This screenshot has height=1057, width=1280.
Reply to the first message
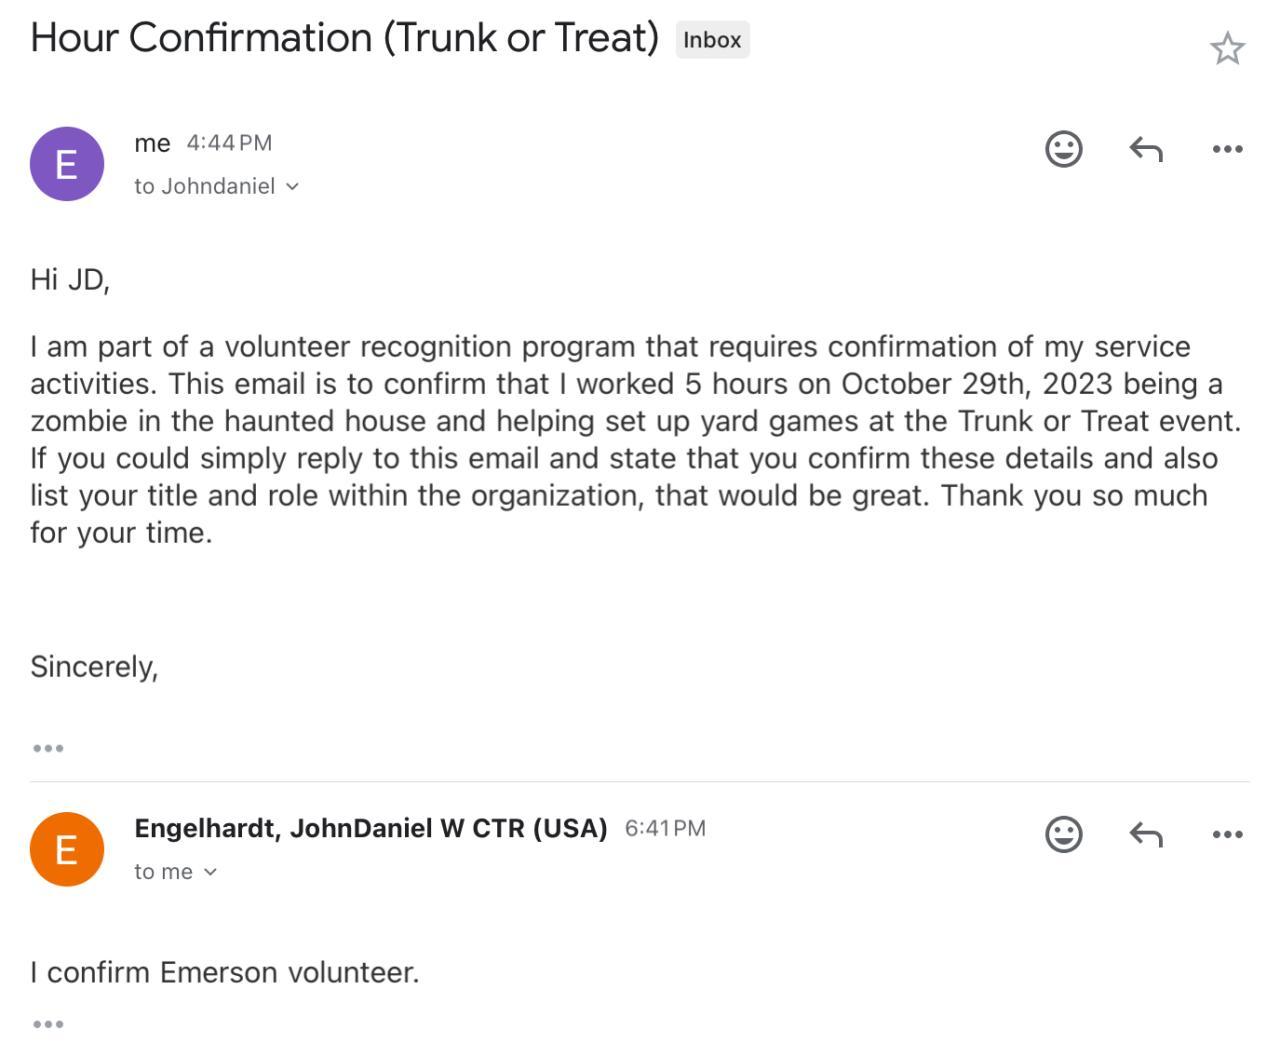[x=1146, y=149]
